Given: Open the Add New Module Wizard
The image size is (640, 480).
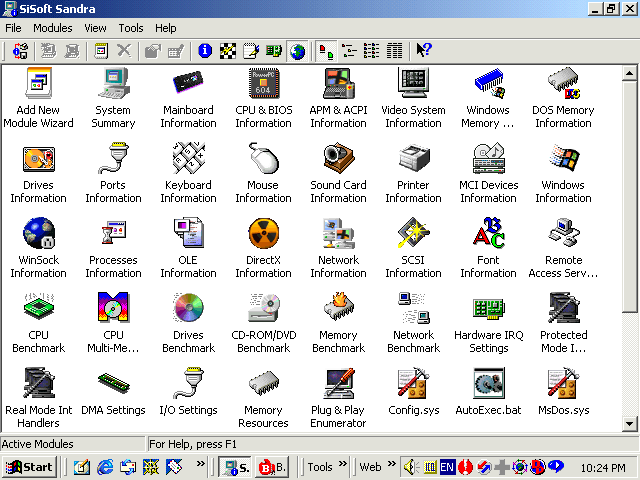Looking at the screenshot, I should coord(38,98).
